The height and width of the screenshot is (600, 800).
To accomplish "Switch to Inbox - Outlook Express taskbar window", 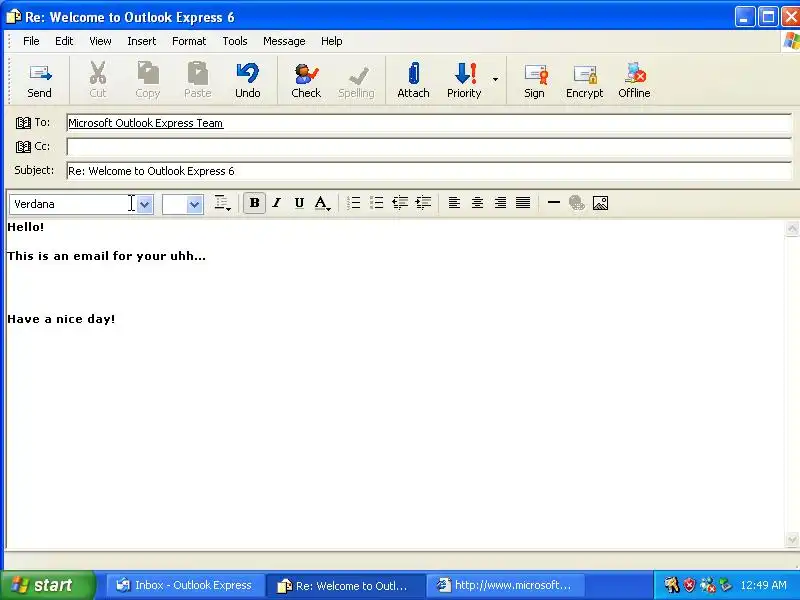I will point(185,585).
